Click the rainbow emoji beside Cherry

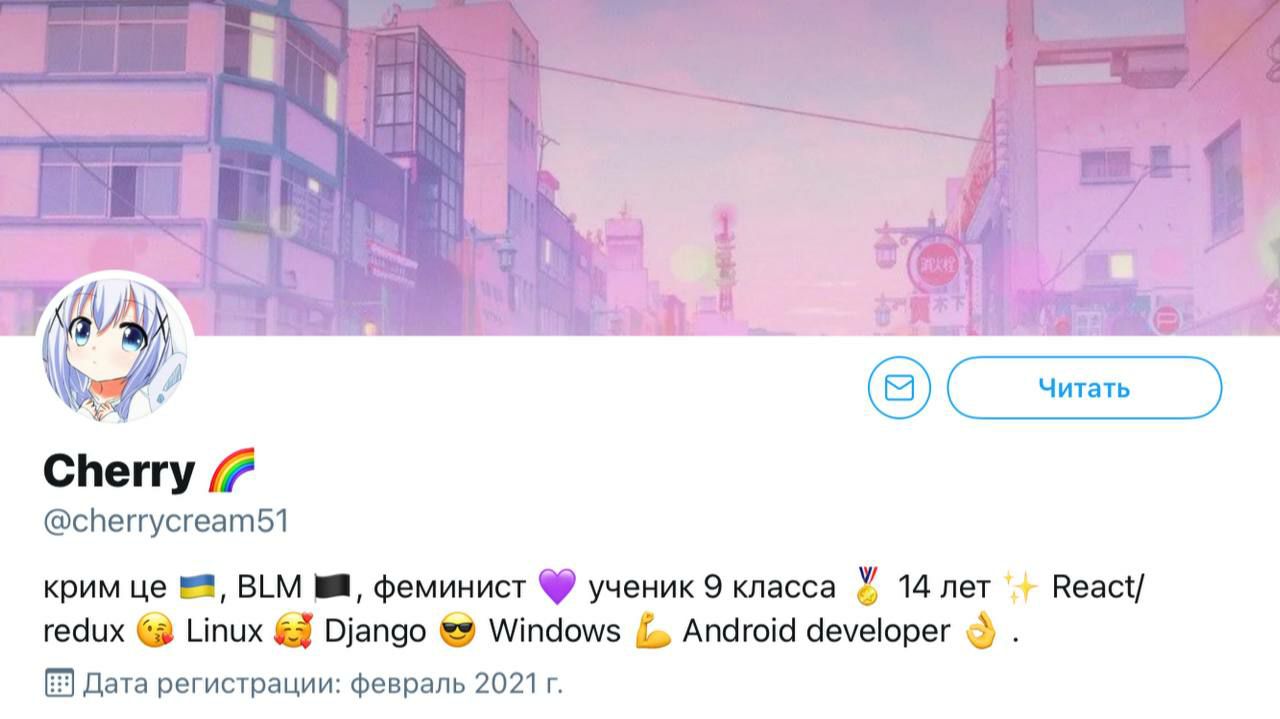coord(231,470)
